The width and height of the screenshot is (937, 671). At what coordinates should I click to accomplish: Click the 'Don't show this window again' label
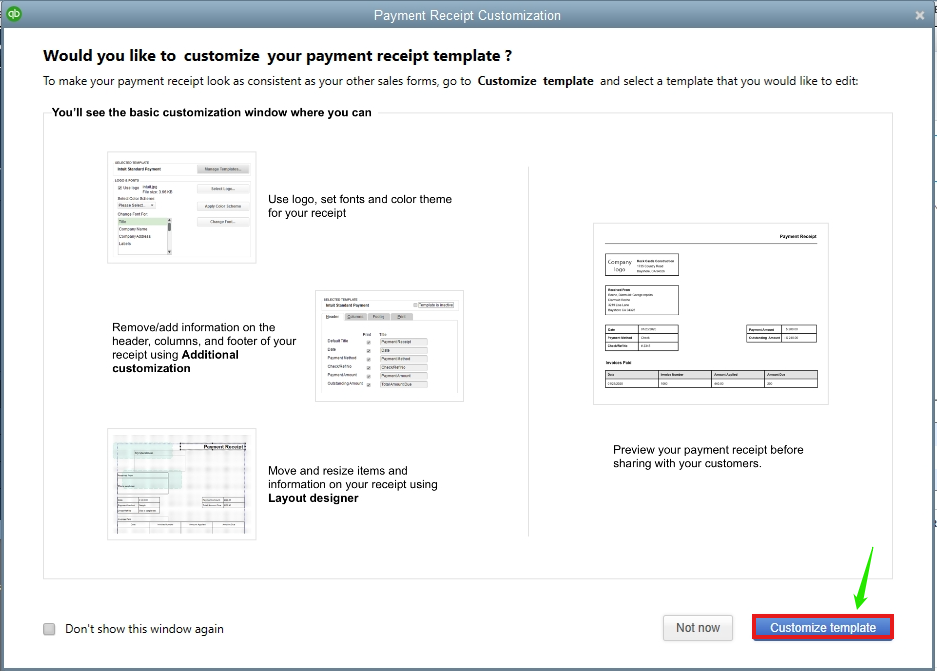coord(144,629)
